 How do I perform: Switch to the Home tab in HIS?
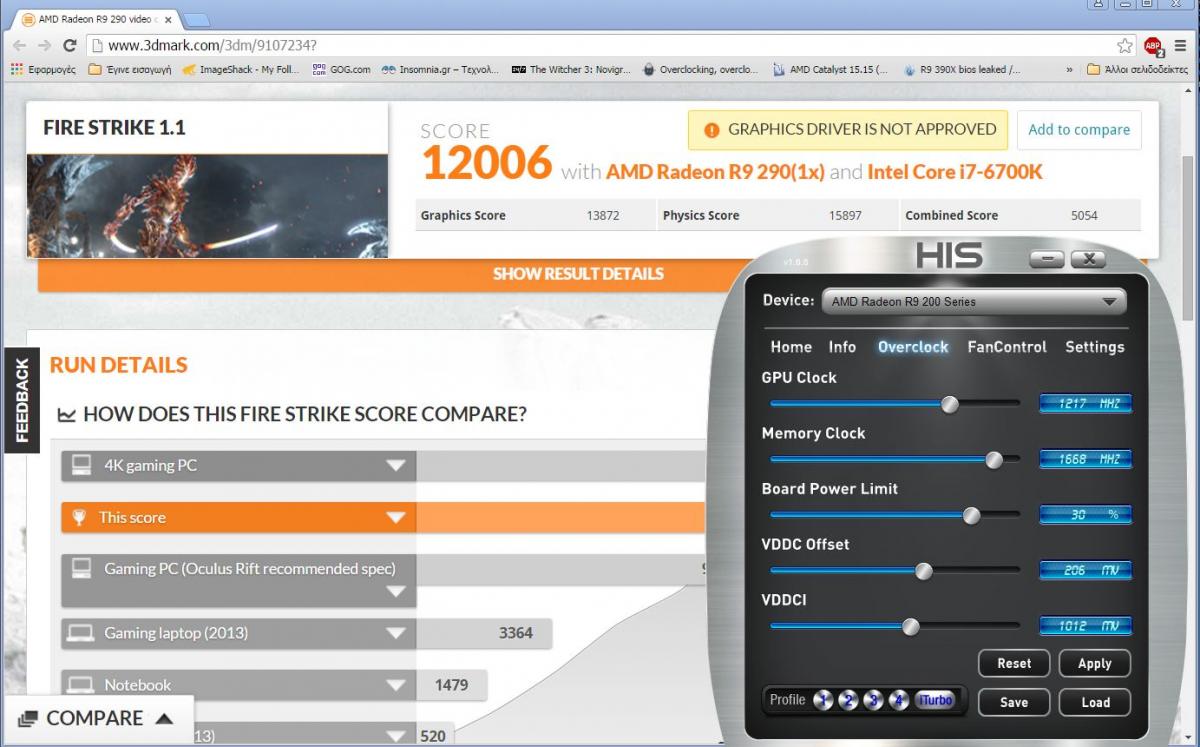(x=791, y=347)
